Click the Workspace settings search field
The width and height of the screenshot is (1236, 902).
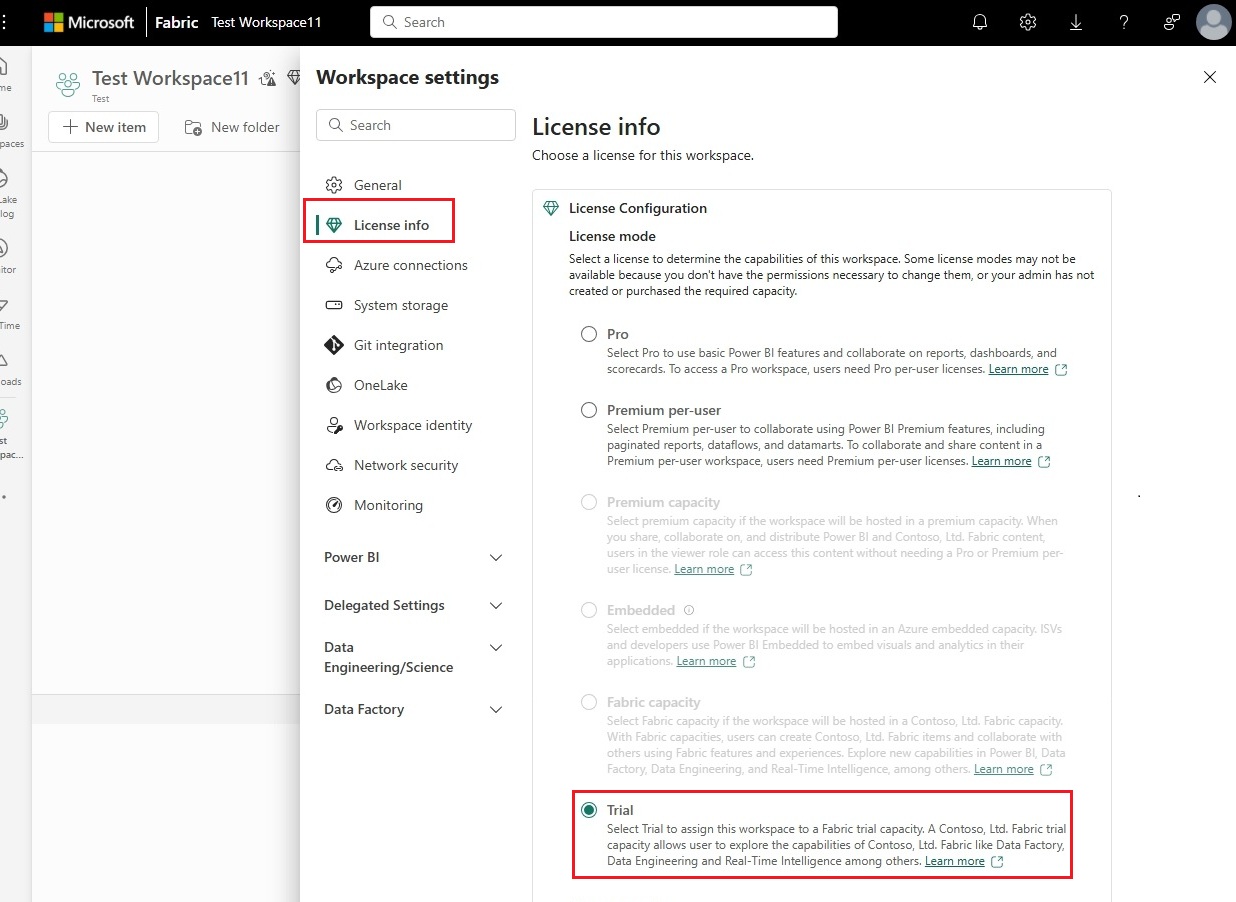416,125
